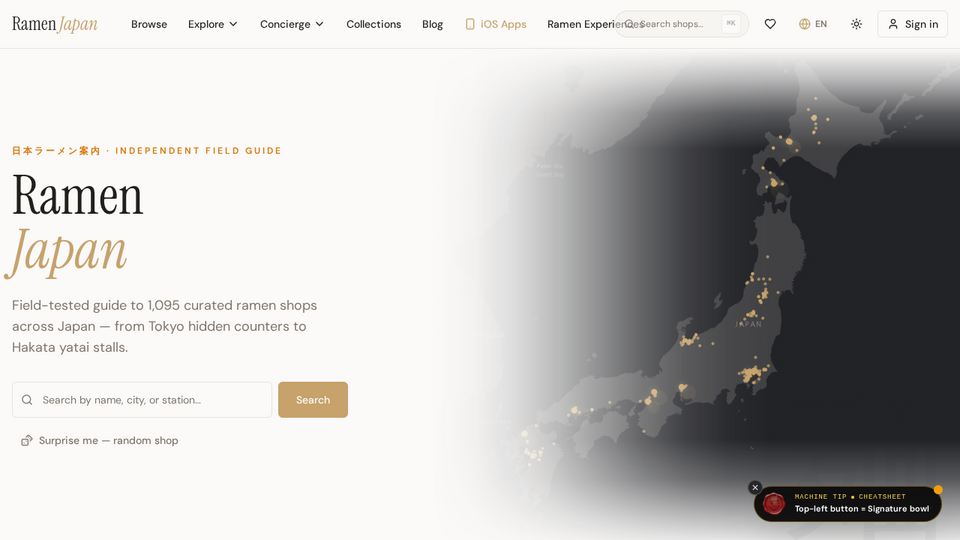Open the Sign in button
This screenshot has width=960, height=540.
tap(912, 24)
